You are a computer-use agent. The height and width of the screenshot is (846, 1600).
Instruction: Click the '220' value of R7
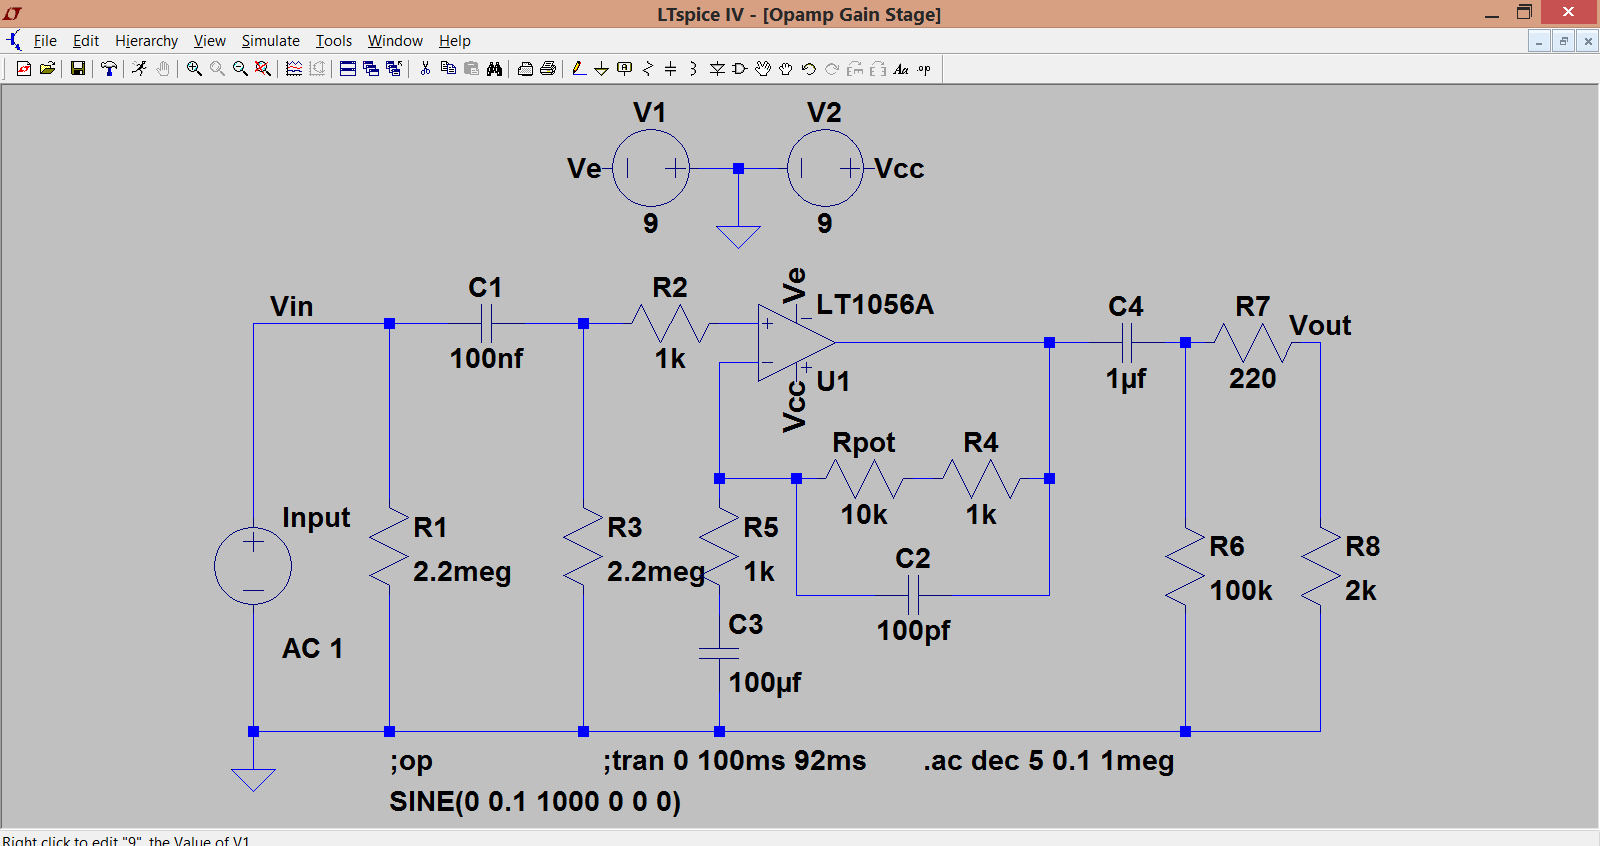click(x=1253, y=379)
